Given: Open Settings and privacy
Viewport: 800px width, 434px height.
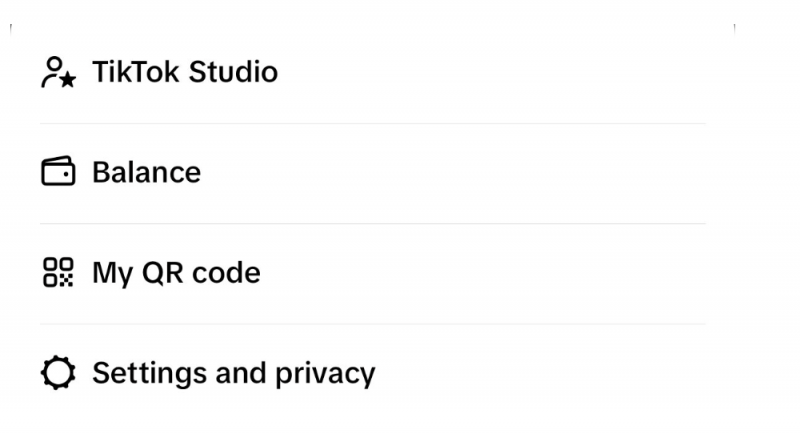Looking at the screenshot, I should click(233, 373).
